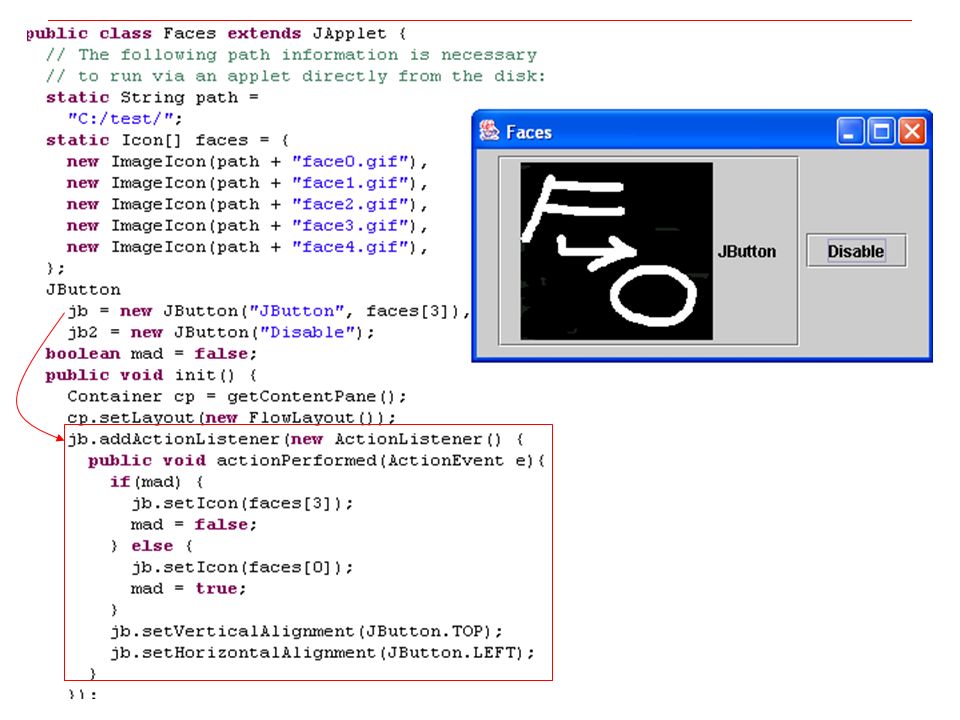Click the Java icon in Faces title bar
This screenshot has width=960, height=720.
click(489, 131)
